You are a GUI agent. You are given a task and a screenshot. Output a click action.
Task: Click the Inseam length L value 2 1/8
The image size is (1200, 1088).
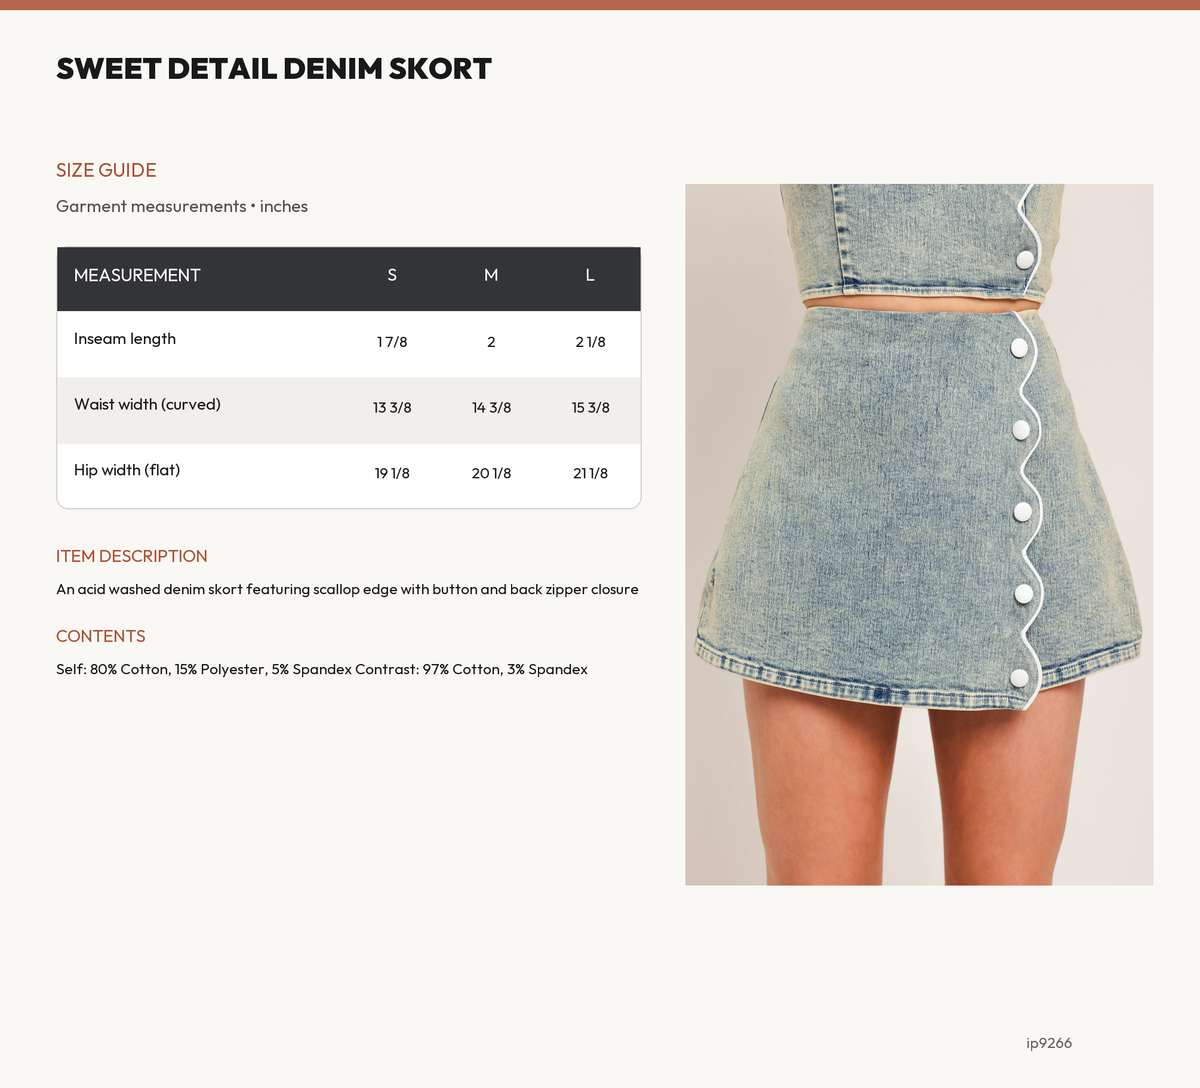590,342
